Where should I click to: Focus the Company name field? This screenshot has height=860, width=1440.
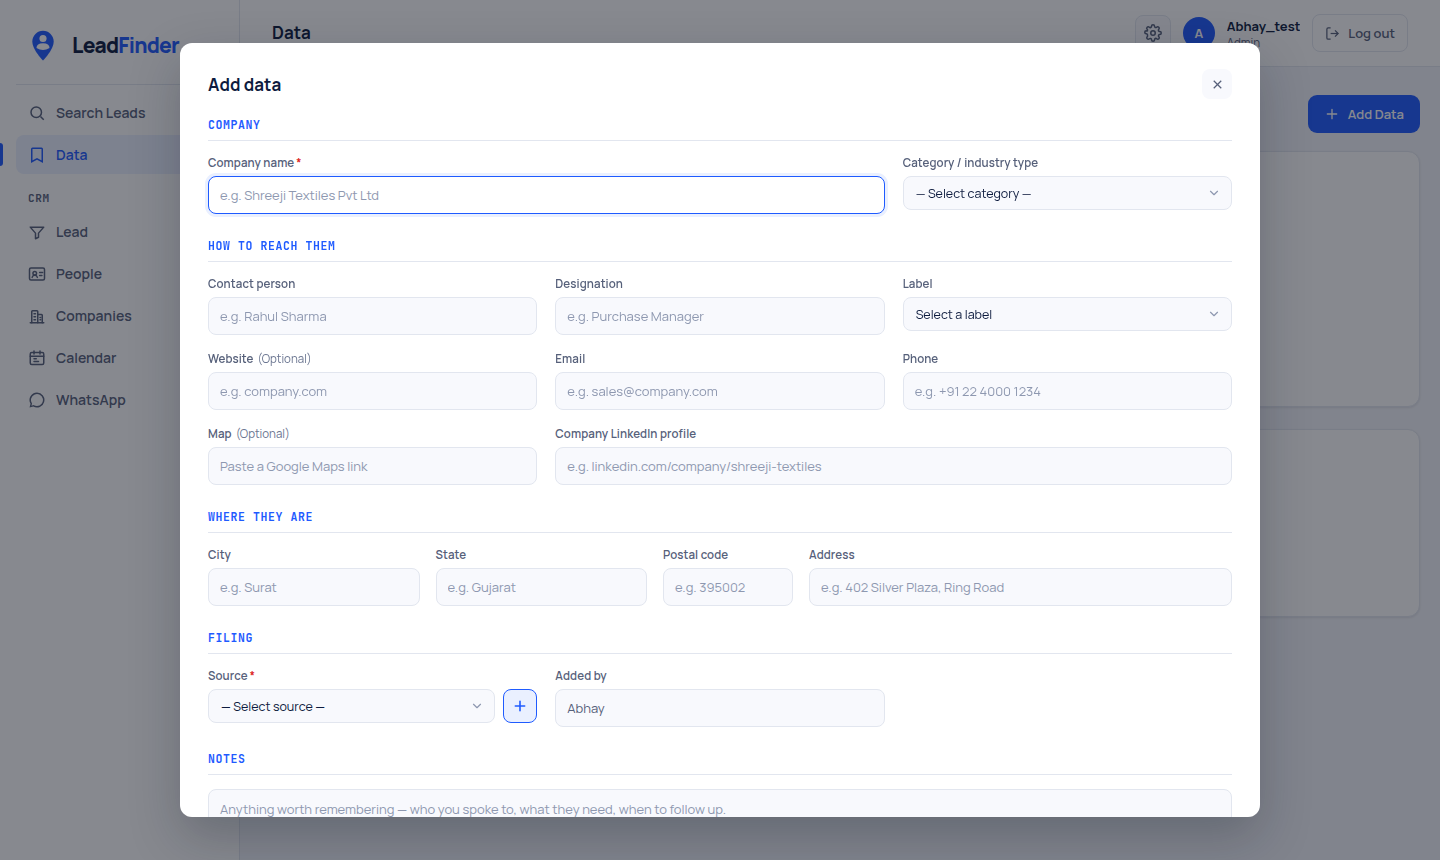coord(546,195)
